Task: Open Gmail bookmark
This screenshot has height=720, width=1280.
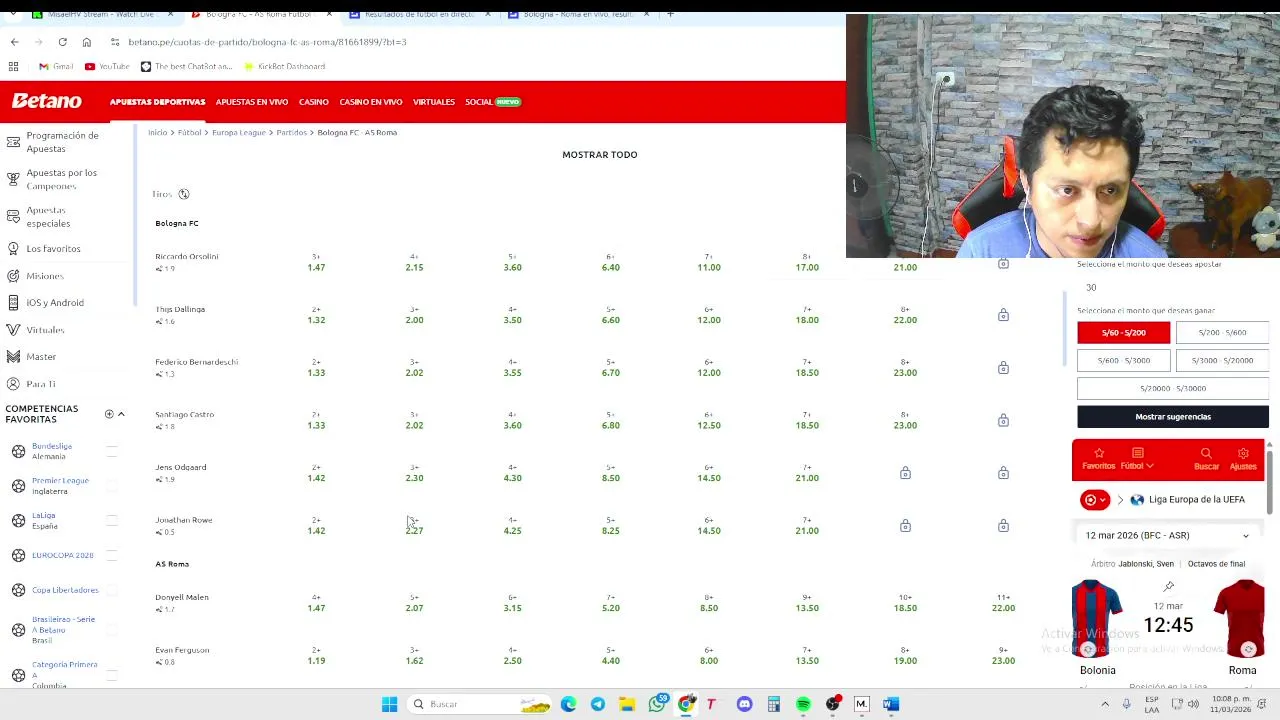Action: [x=56, y=66]
